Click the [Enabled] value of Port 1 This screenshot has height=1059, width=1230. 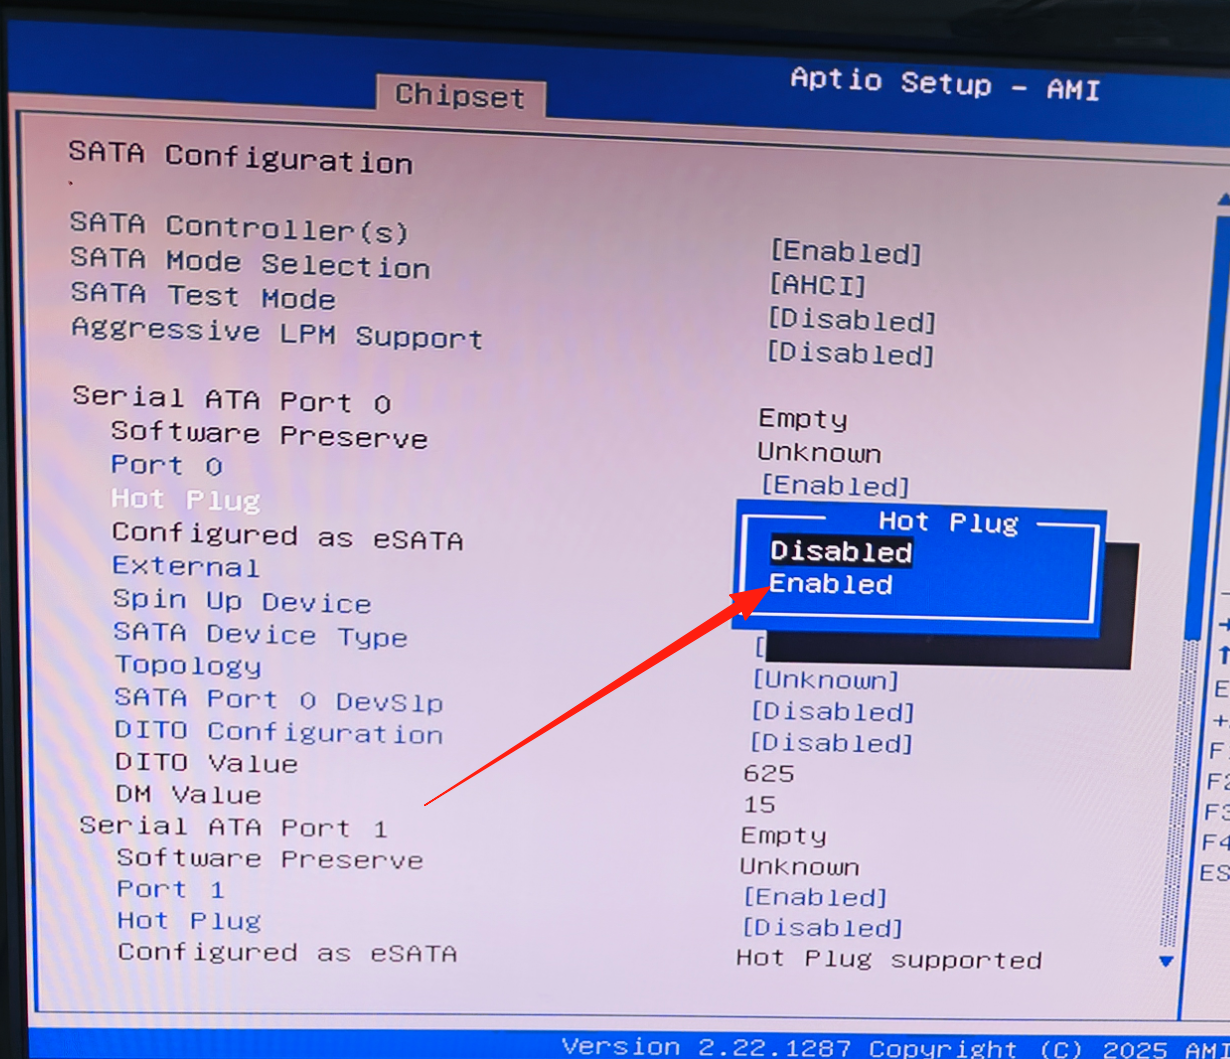click(x=816, y=897)
